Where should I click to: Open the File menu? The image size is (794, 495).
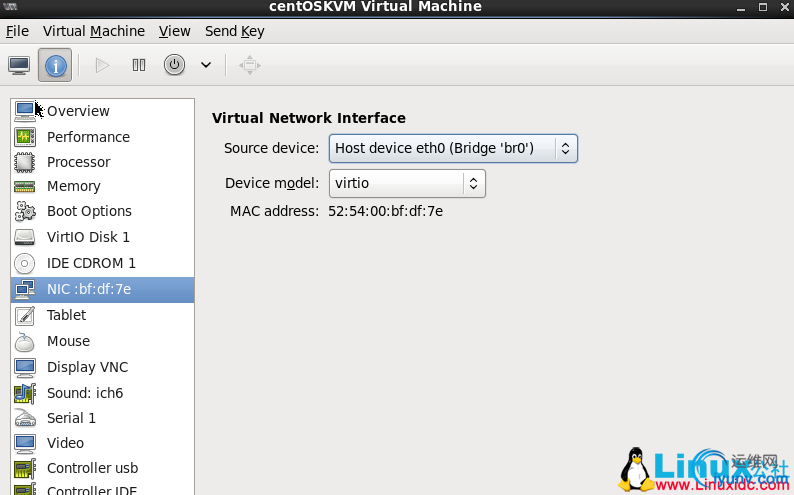coord(17,31)
